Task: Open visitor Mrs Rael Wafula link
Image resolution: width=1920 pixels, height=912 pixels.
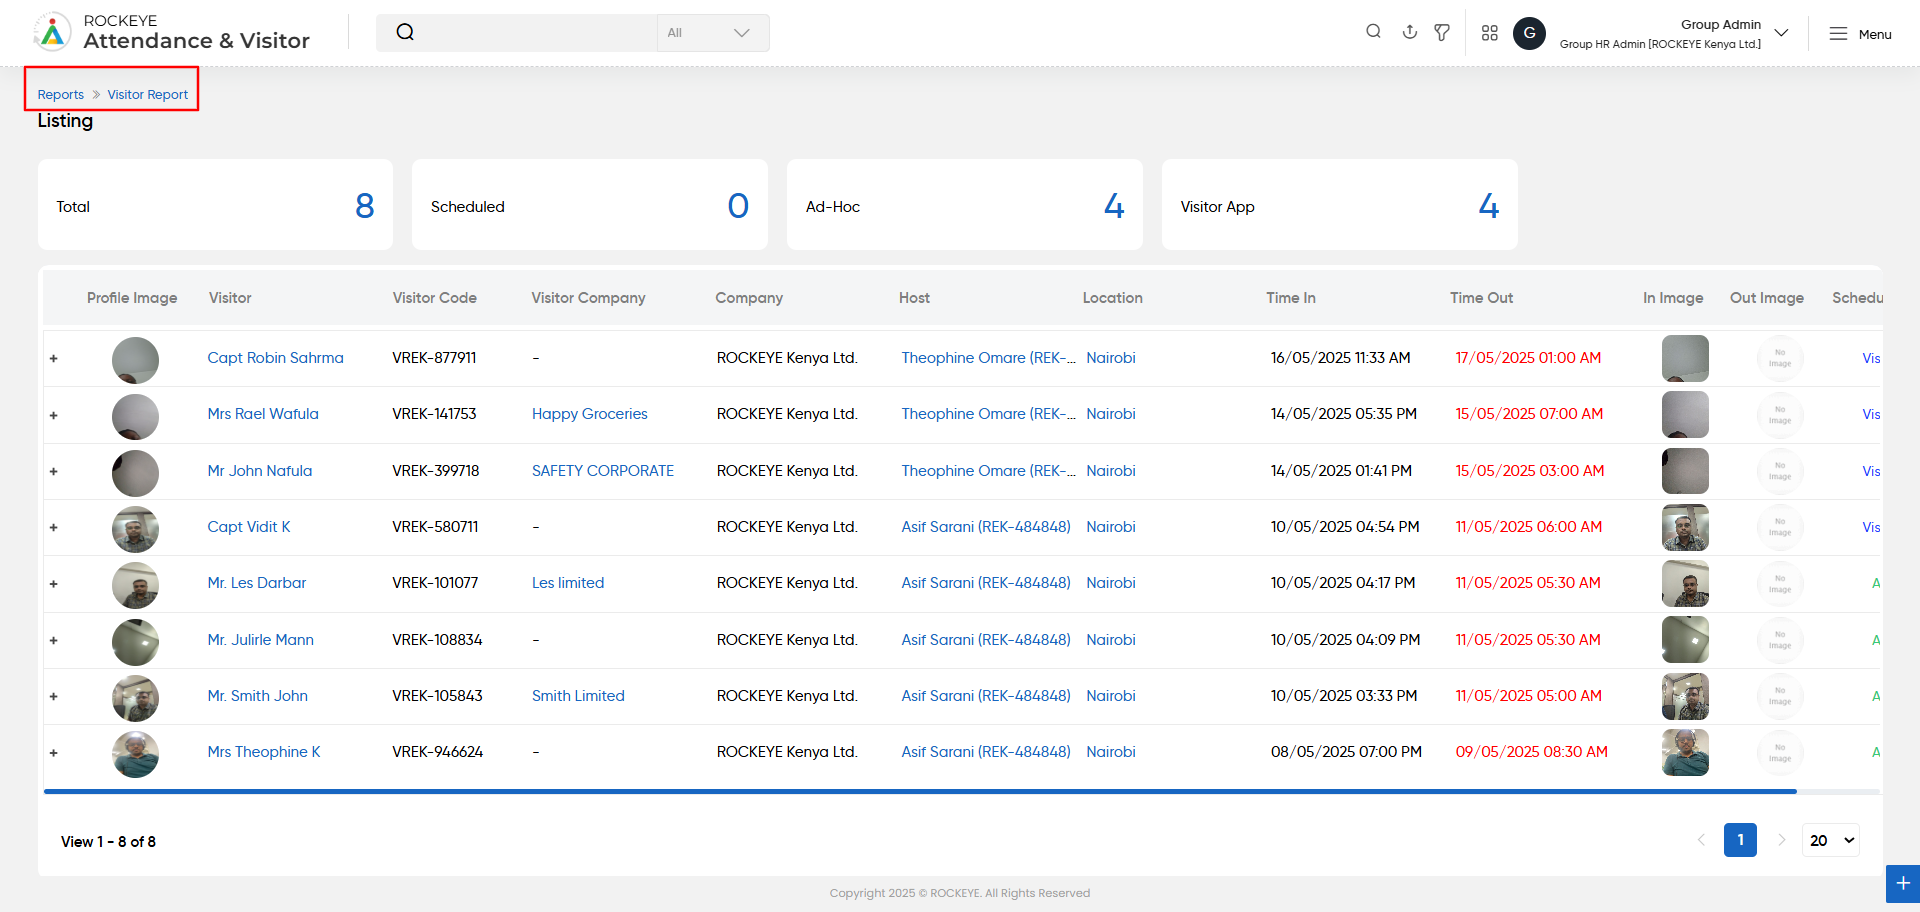Action: click(x=263, y=414)
